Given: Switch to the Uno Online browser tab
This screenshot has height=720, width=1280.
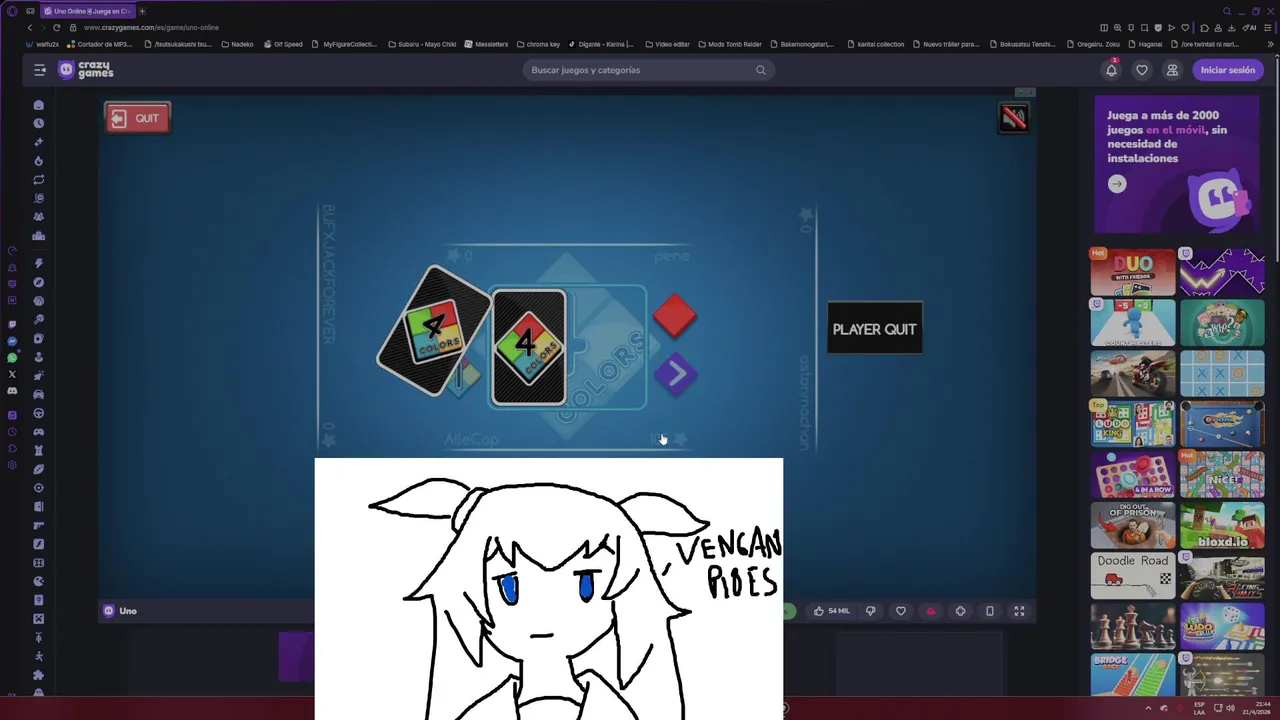Looking at the screenshot, I should [87, 11].
